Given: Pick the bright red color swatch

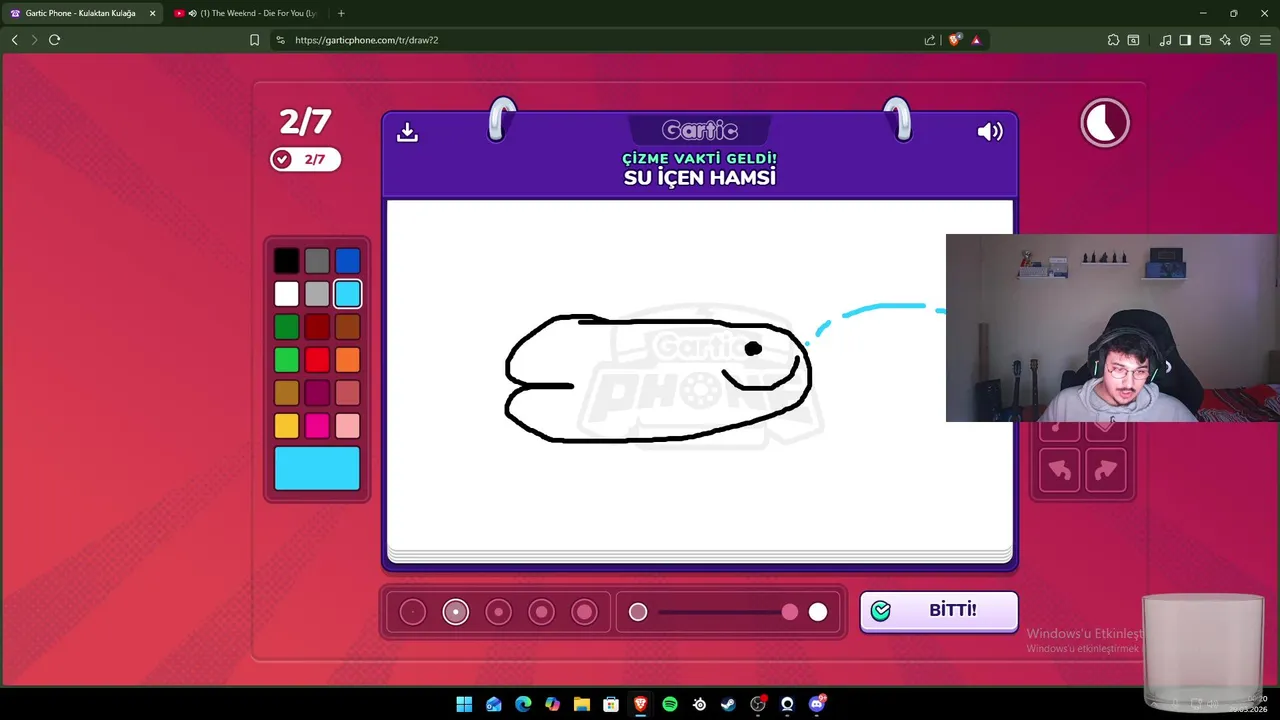Looking at the screenshot, I should (x=317, y=360).
